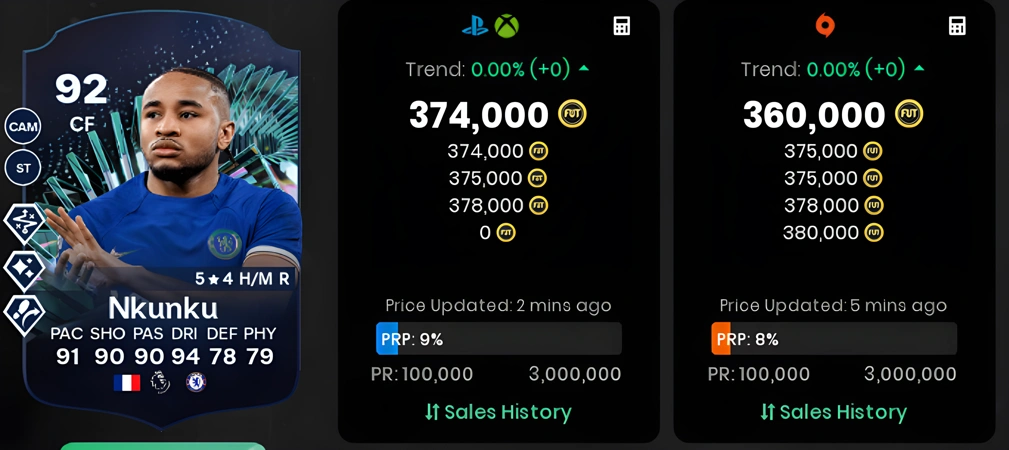Click the PlayStation platform icon
Viewport: 1009px width, 450px height.
point(475,26)
